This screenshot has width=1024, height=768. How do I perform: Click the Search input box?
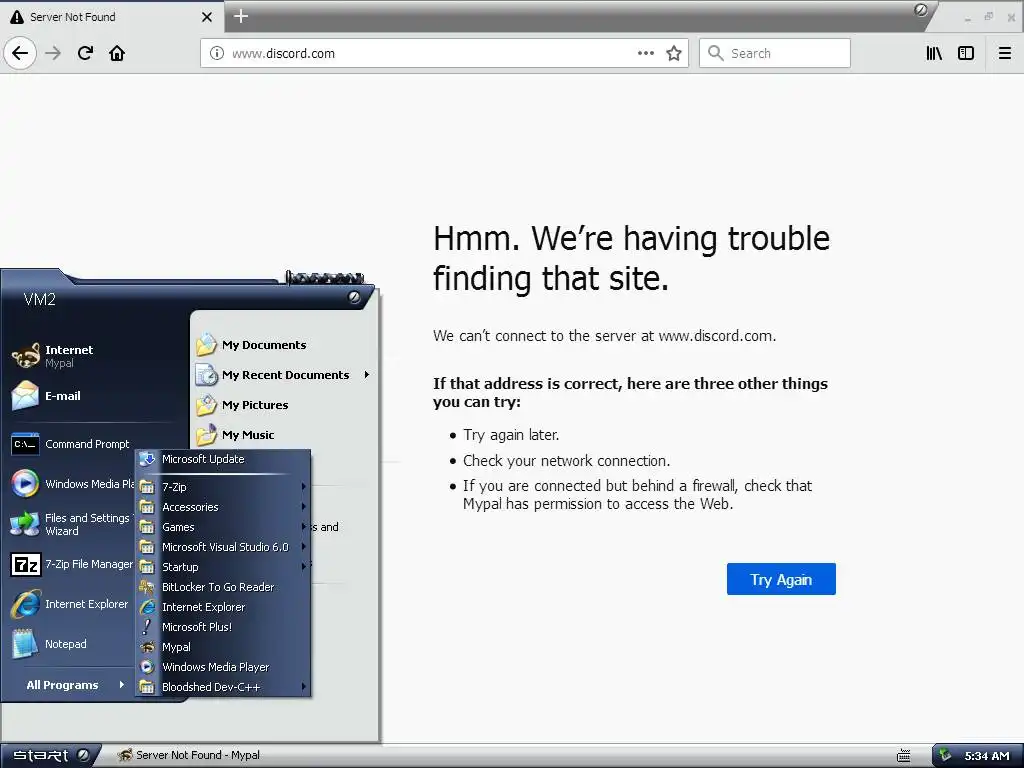coord(775,54)
